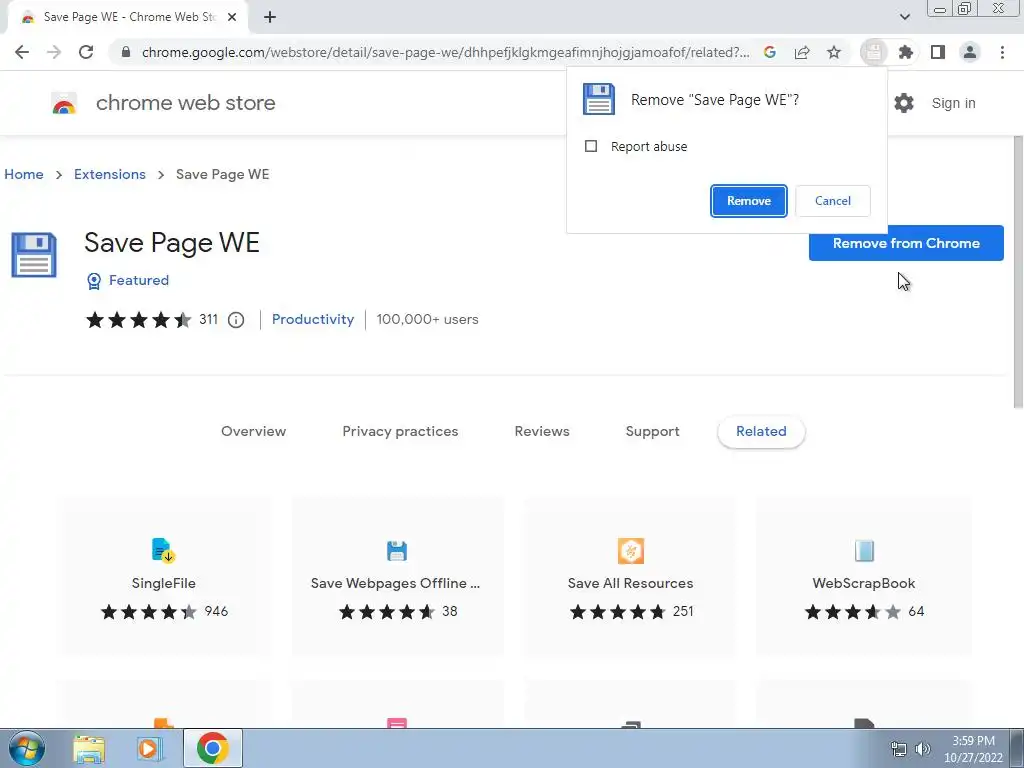Click the SingleFile card title
This screenshot has width=1024, height=768.
click(163, 583)
